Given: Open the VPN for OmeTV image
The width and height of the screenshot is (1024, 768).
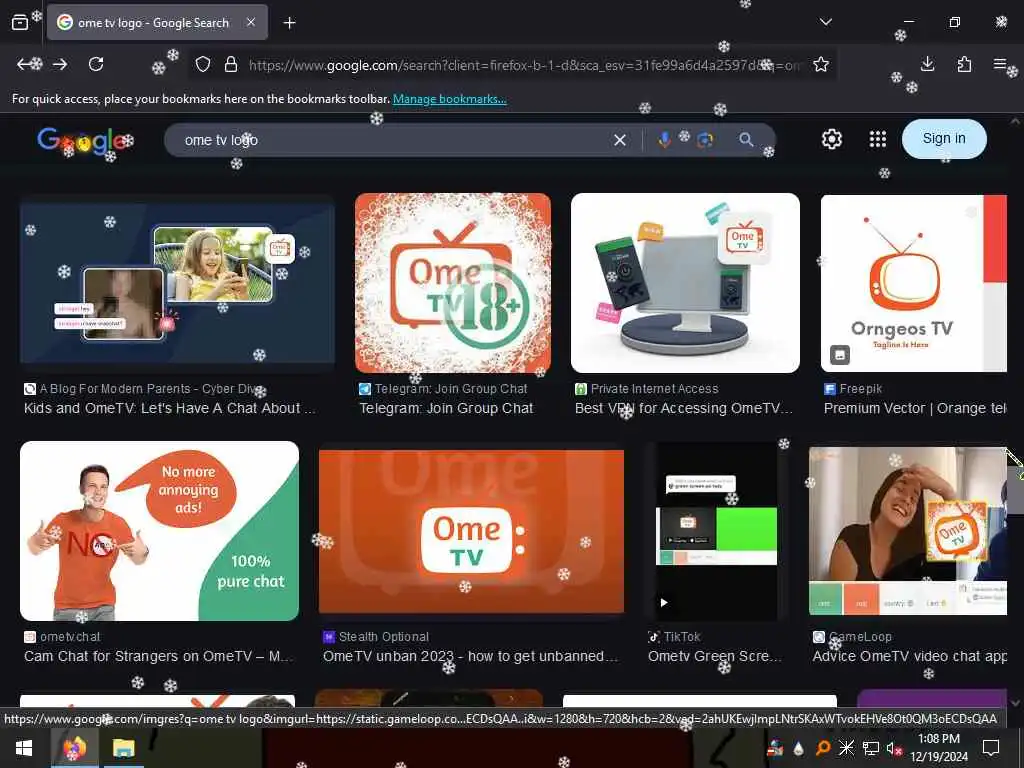Looking at the screenshot, I should click(685, 283).
